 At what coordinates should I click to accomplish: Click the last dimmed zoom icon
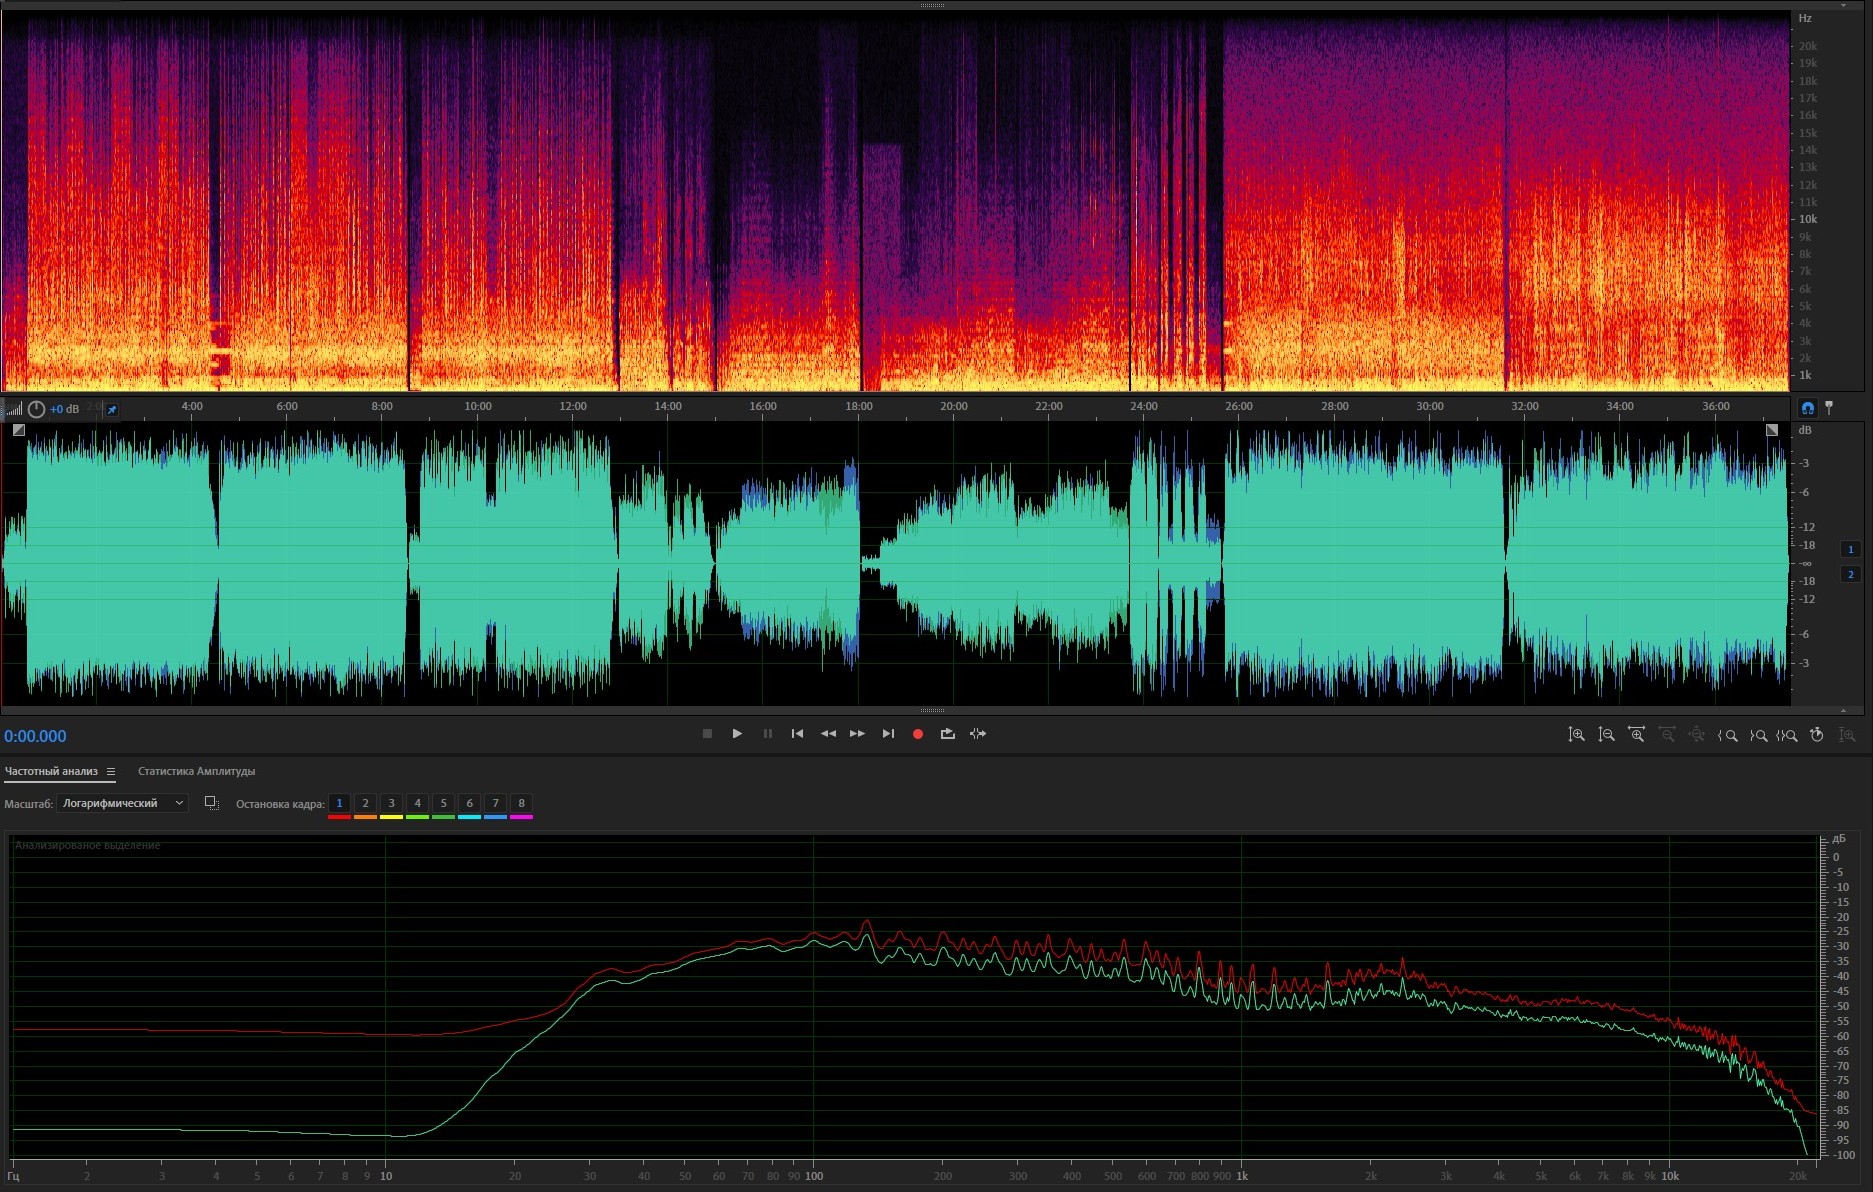1847,735
